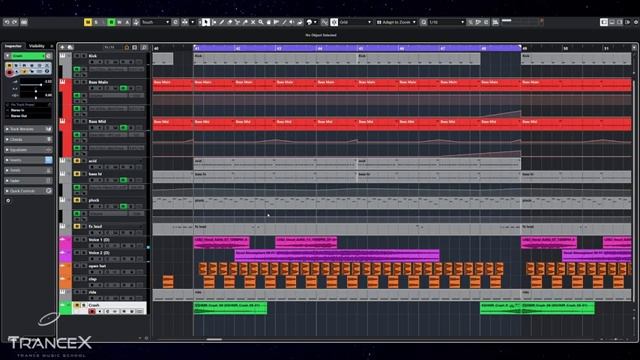Screen dimensions: 640x360
Task: Expand the Equalizers inspector section
Action: pyautogui.click(x=28, y=150)
